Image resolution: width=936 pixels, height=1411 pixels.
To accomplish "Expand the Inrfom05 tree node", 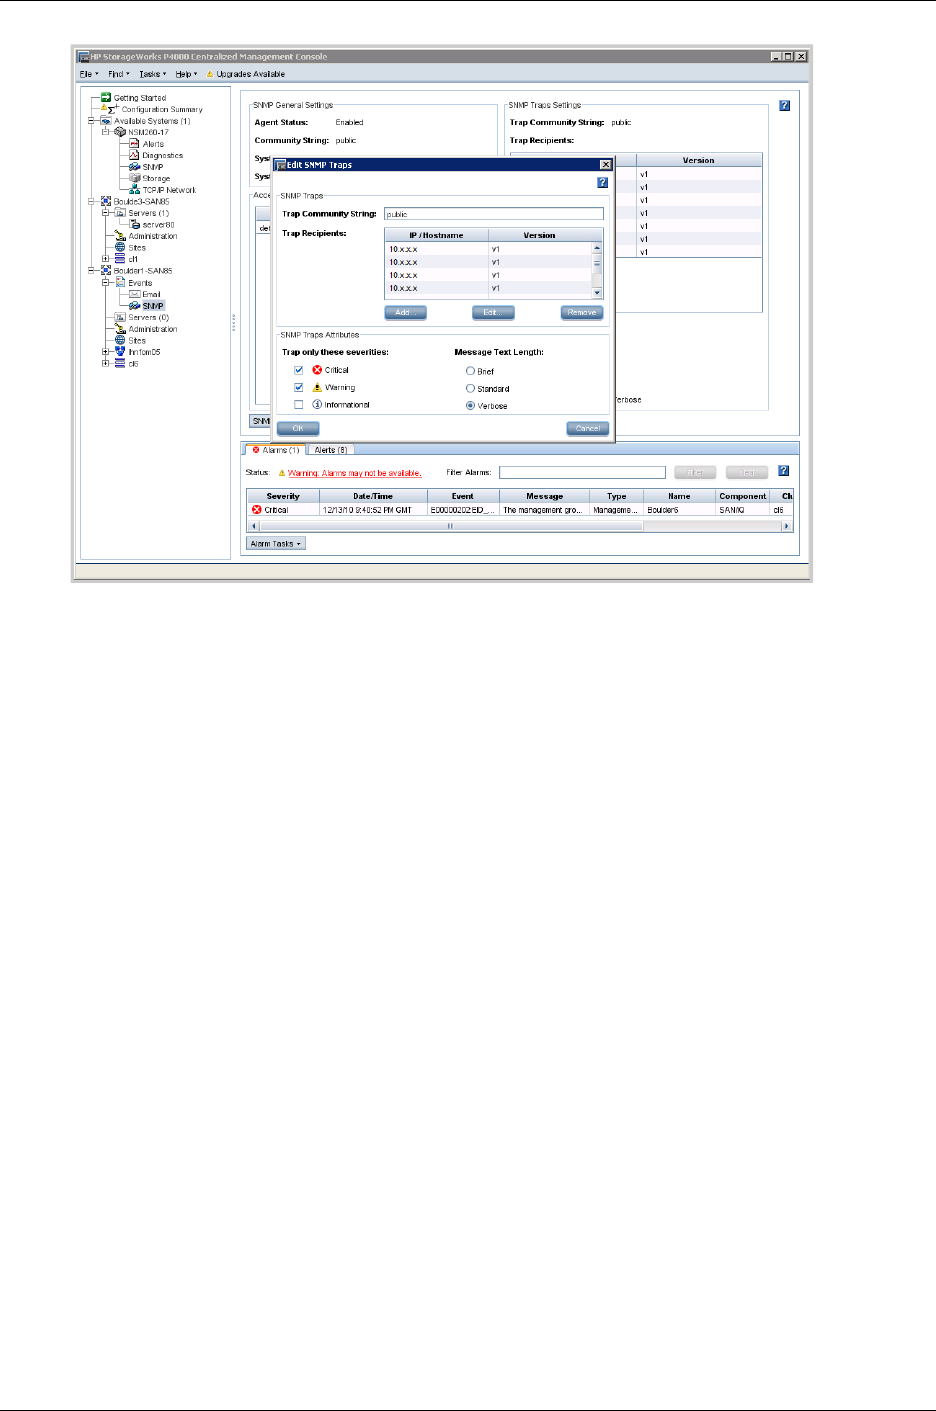I will (x=105, y=352).
